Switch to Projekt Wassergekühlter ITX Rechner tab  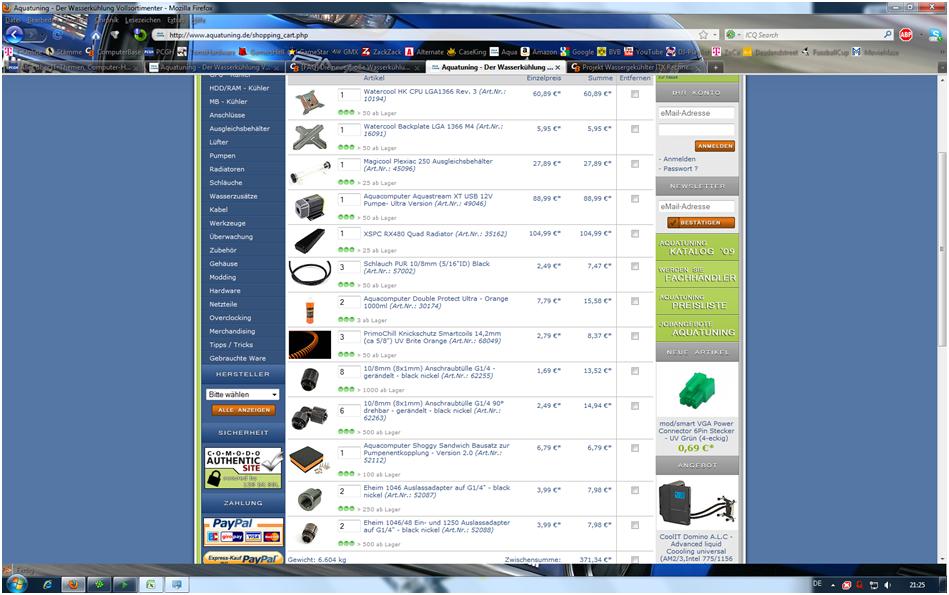(636, 67)
